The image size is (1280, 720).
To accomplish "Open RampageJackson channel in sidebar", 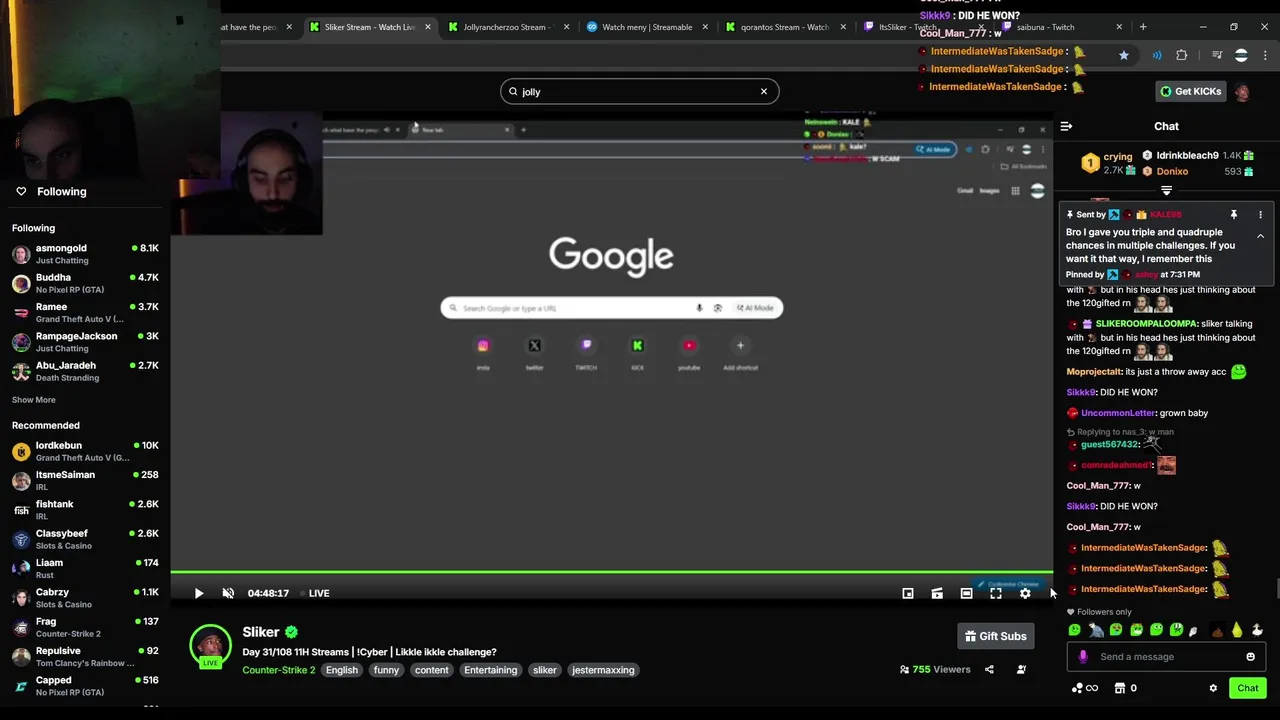I will (x=85, y=342).
